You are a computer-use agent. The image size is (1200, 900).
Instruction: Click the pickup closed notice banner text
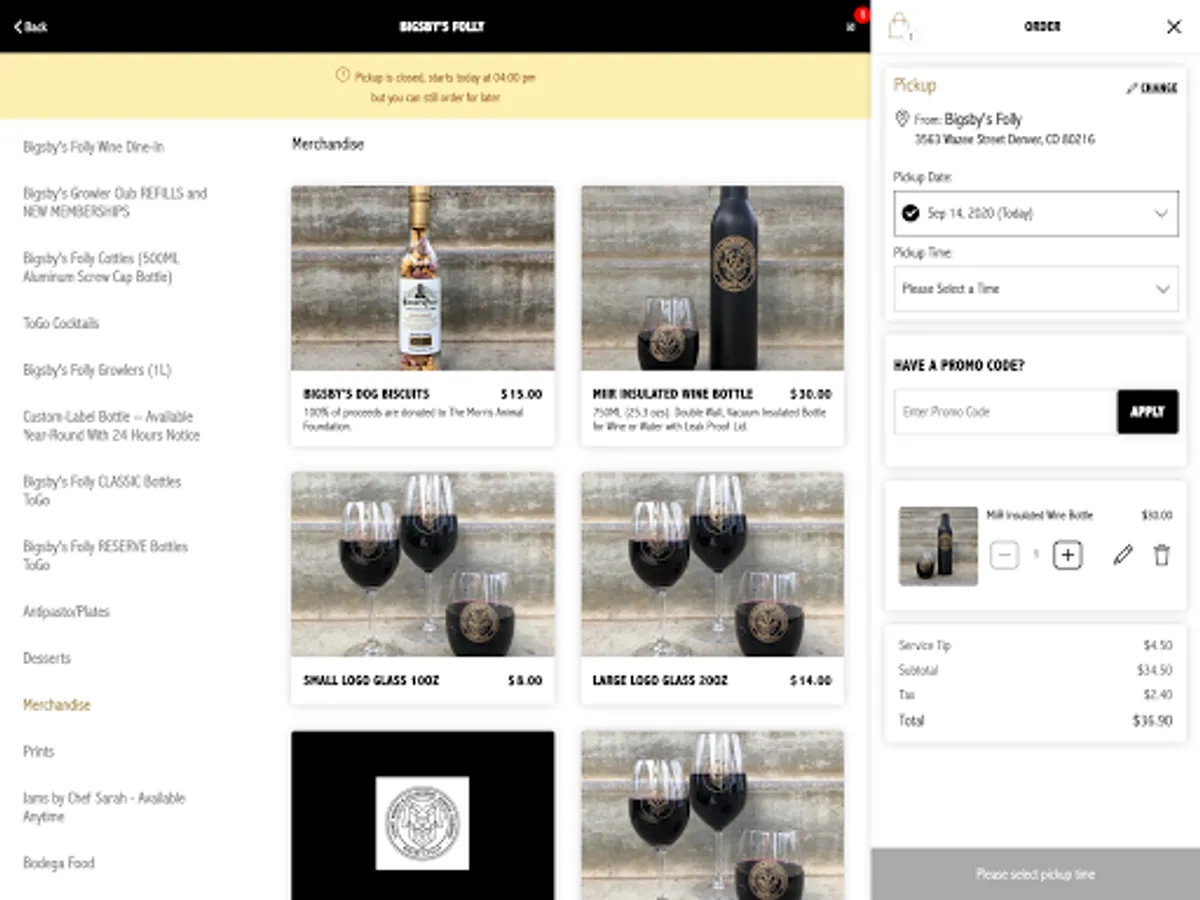click(x=445, y=87)
